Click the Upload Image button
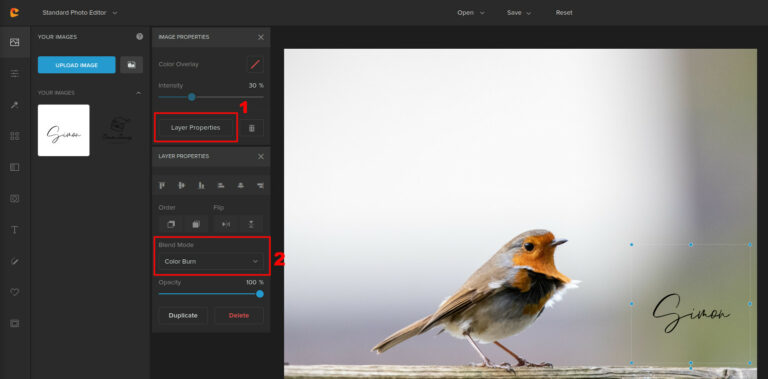This screenshot has width=768, height=379. (x=76, y=65)
